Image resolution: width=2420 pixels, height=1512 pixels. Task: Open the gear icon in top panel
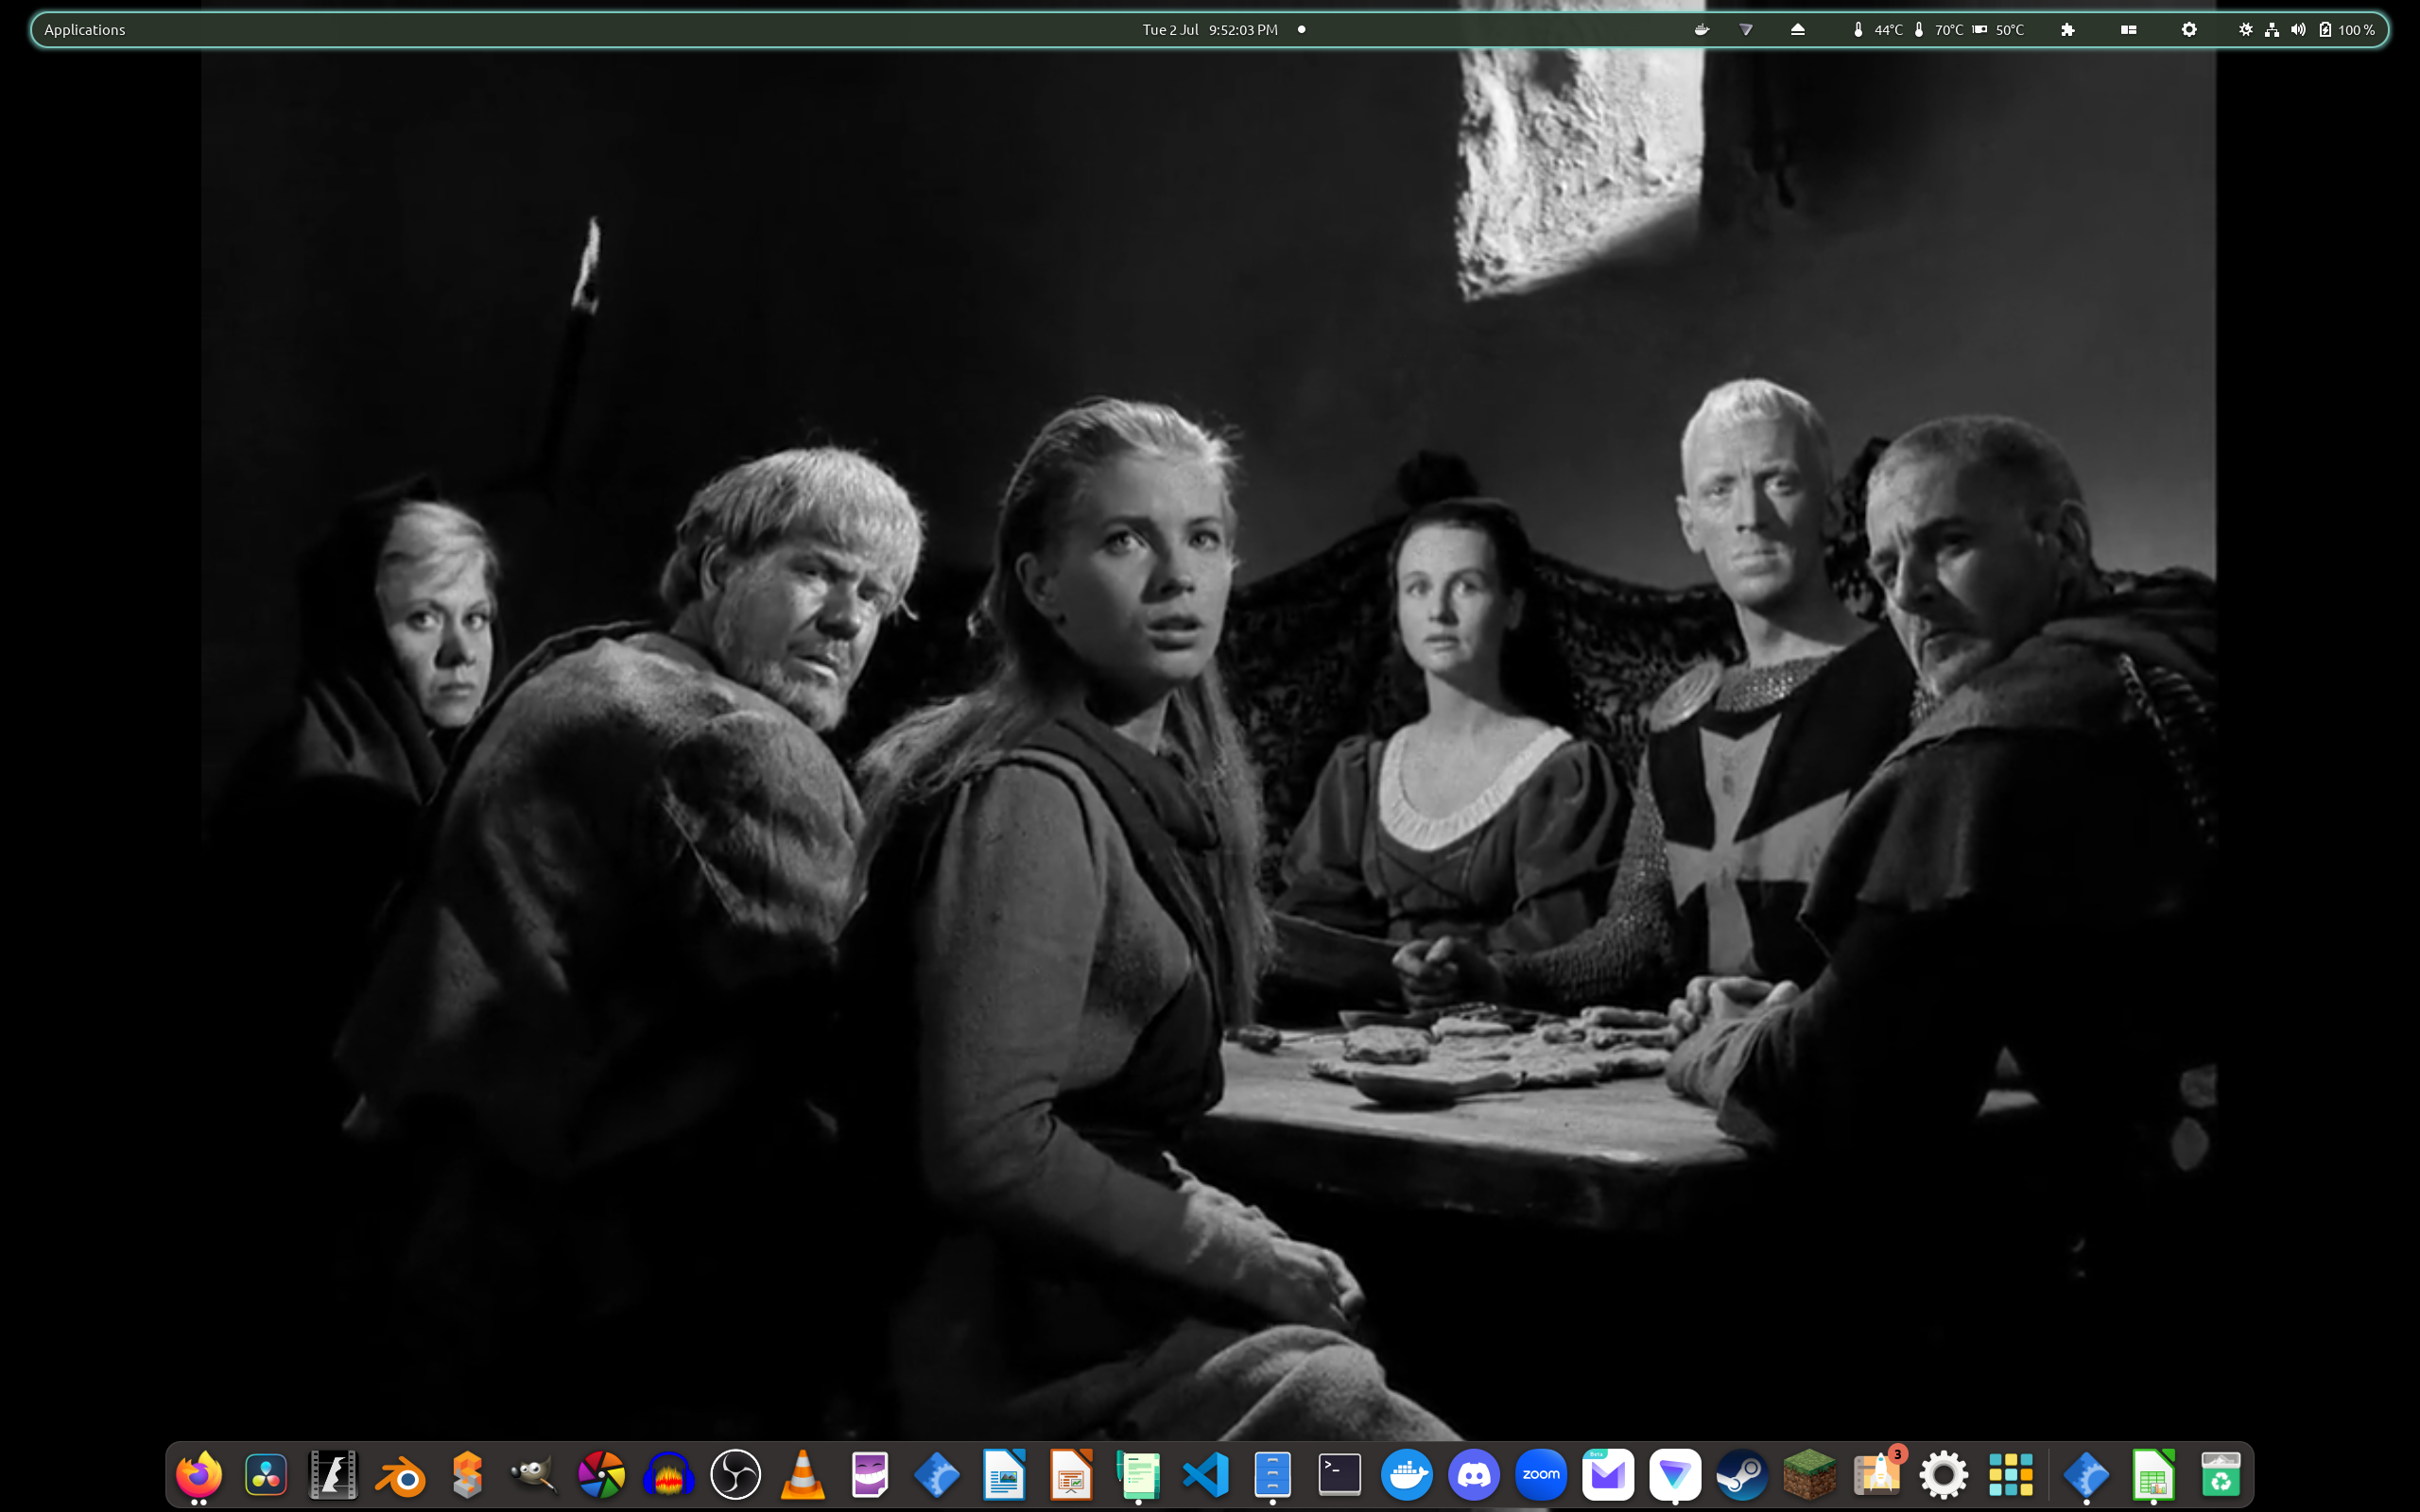[x=2189, y=30]
